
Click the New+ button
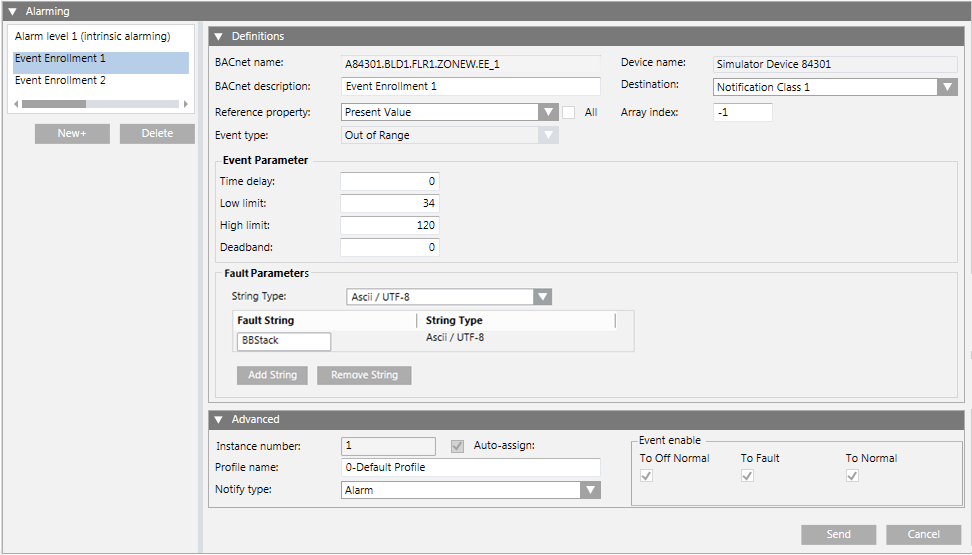(x=72, y=134)
